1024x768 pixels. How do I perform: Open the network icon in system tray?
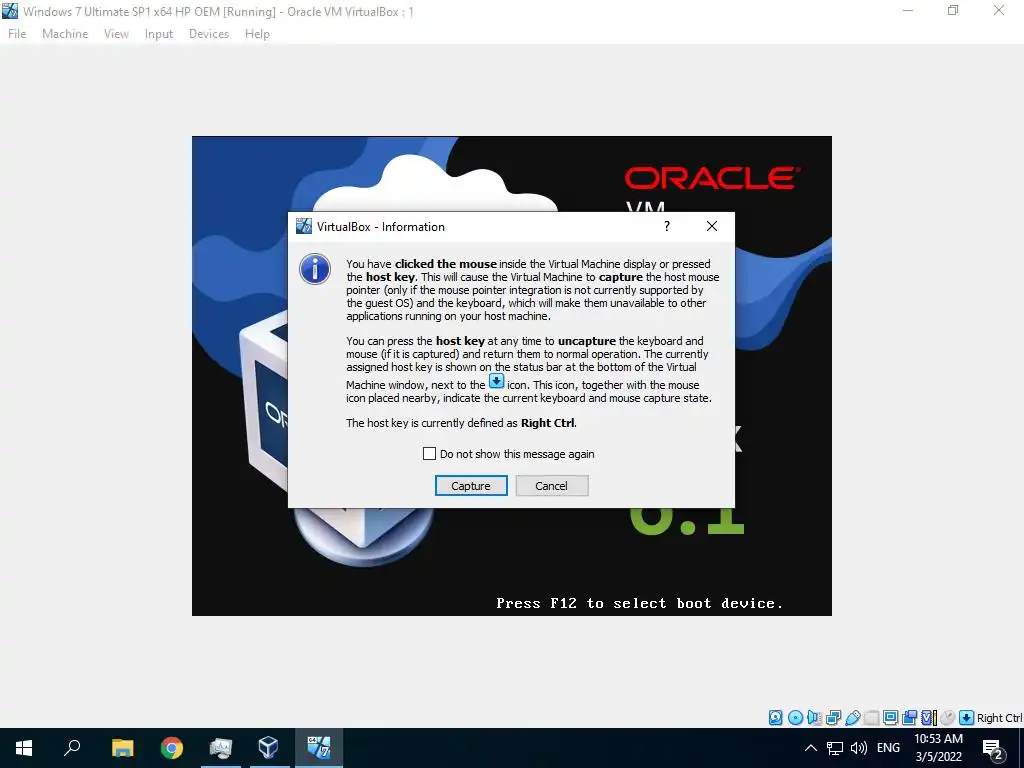coord(835,748)
